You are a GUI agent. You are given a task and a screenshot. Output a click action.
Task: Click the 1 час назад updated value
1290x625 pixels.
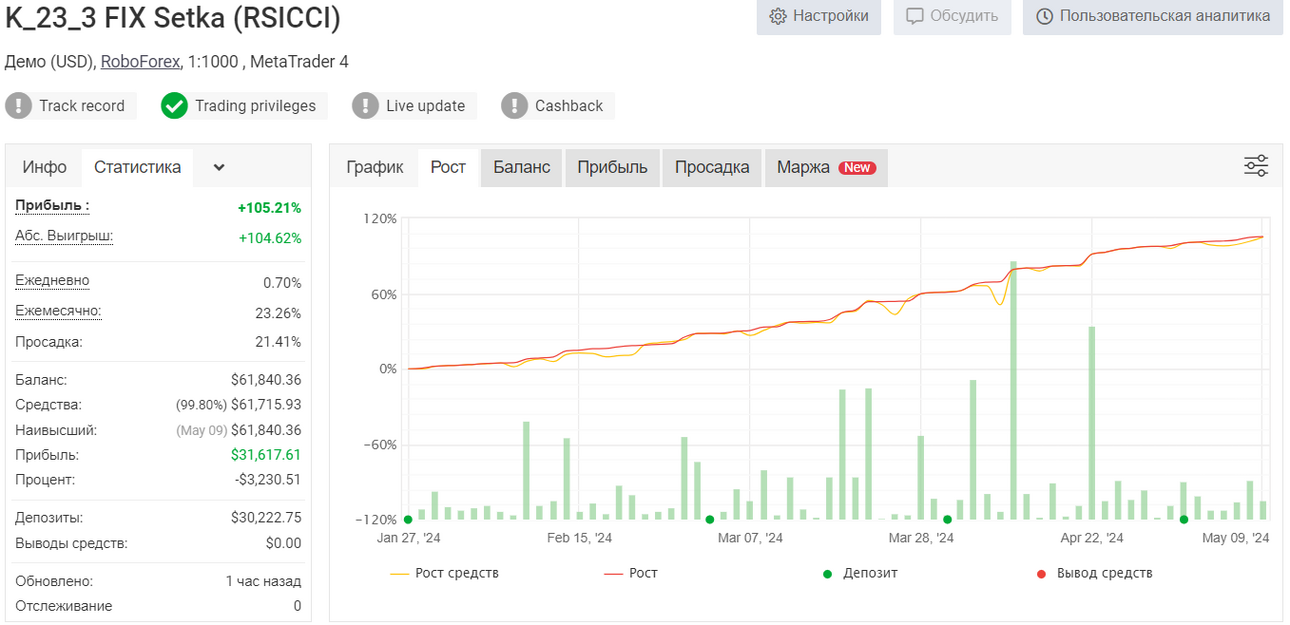[x=263, y=581]
